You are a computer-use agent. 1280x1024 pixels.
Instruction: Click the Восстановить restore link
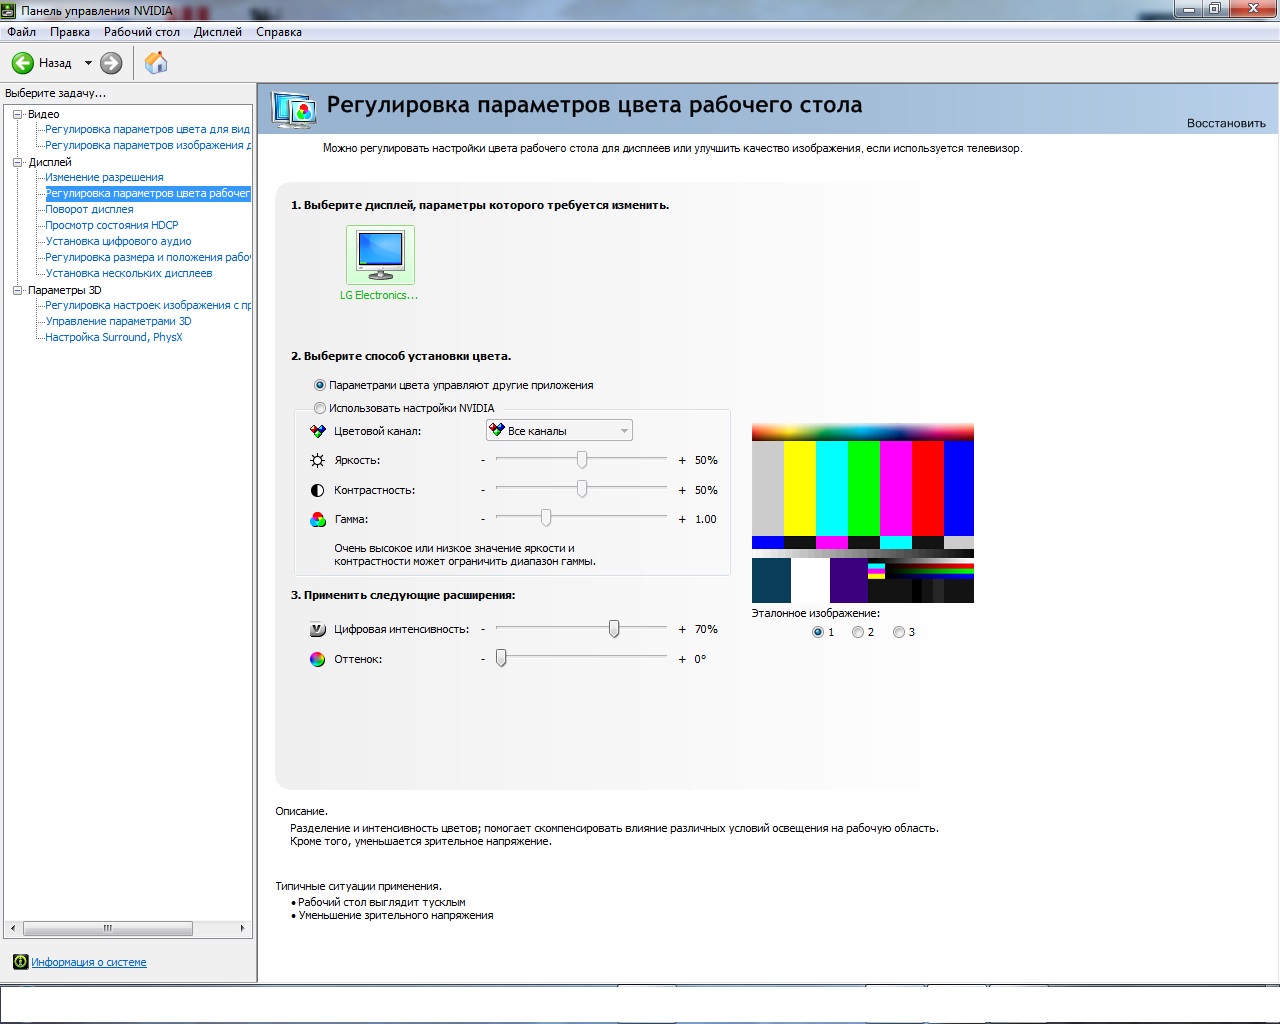(x=1226, y=123)
